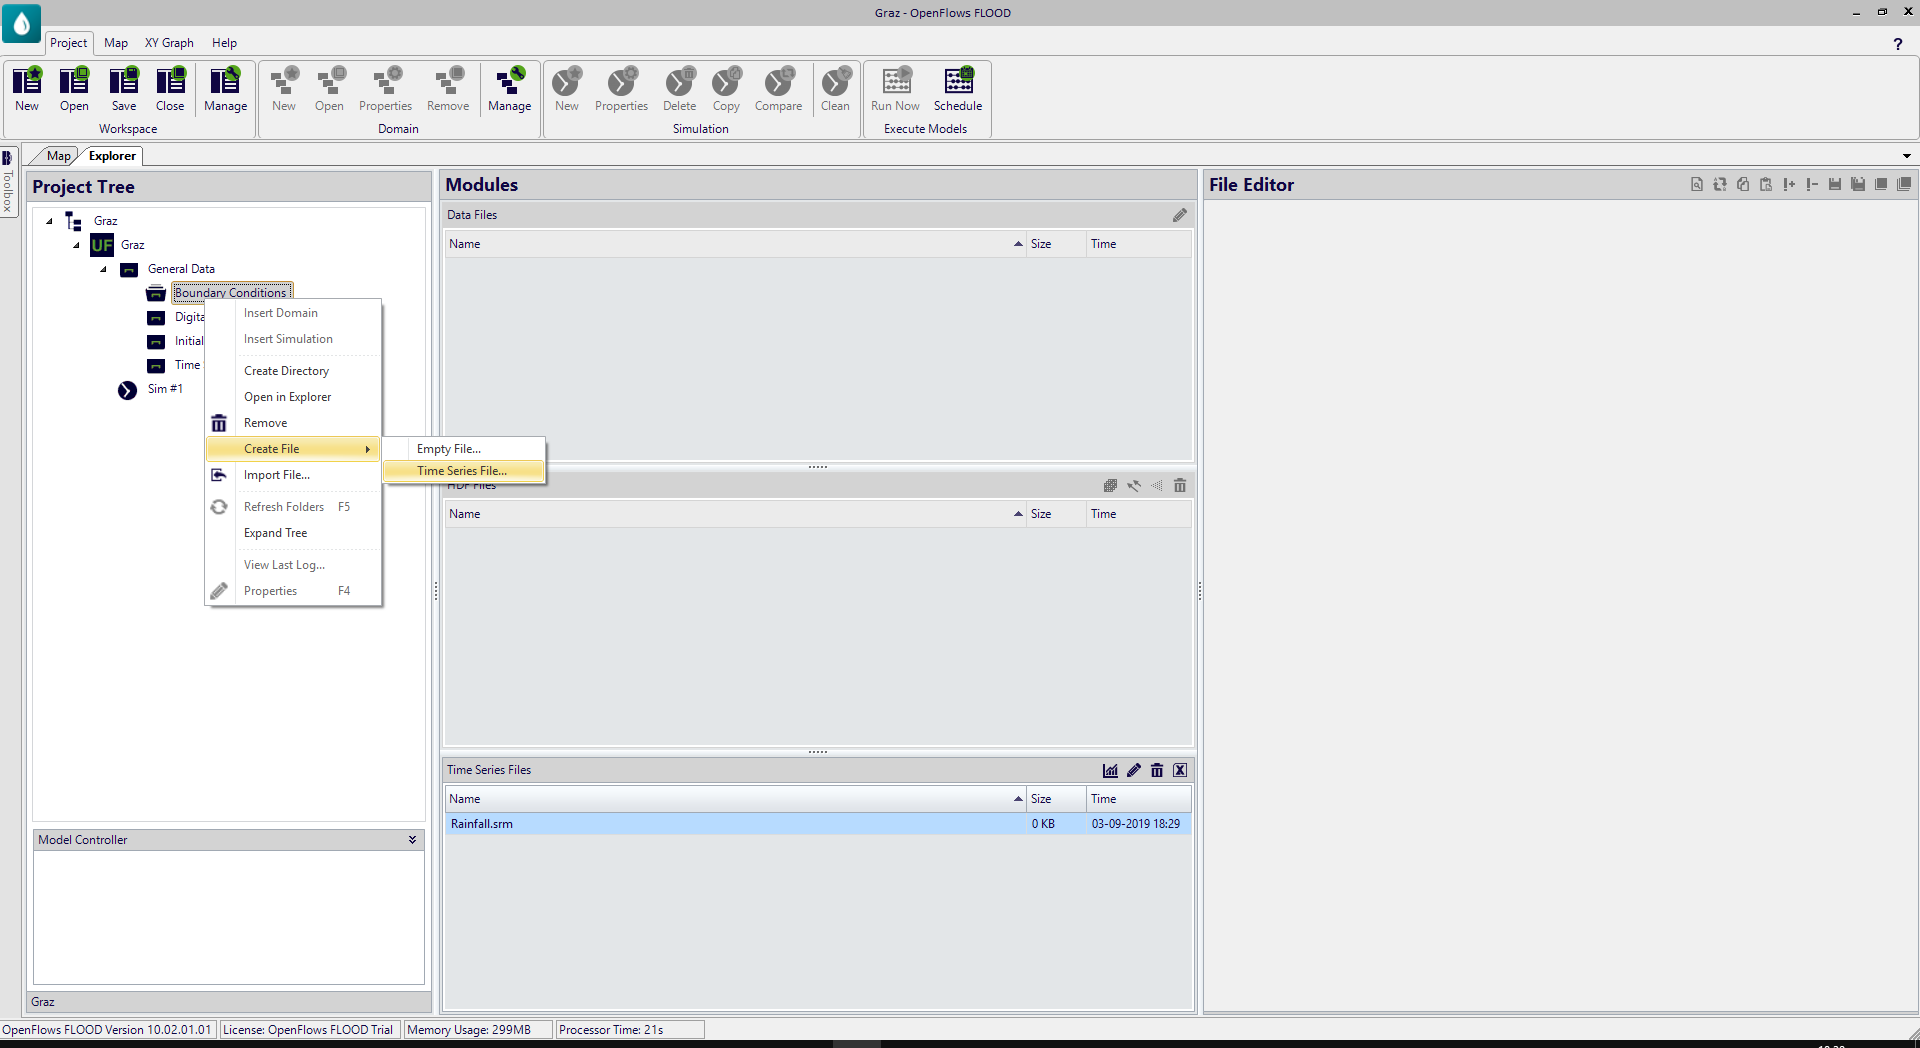Click the help question mark icon
The height and width of the screenshot is (1048, 1920).
point(1897,44)
